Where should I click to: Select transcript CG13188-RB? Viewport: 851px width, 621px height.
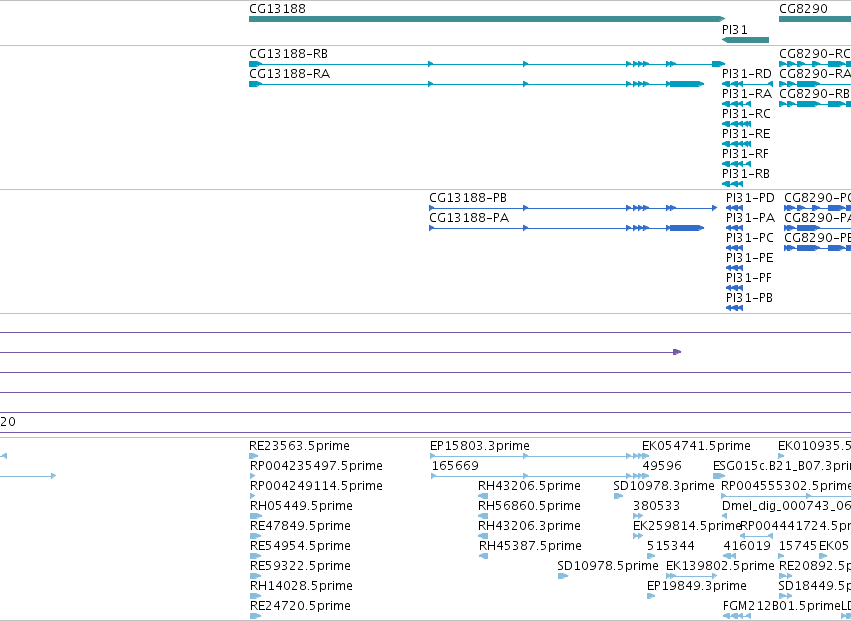(487, 64)
